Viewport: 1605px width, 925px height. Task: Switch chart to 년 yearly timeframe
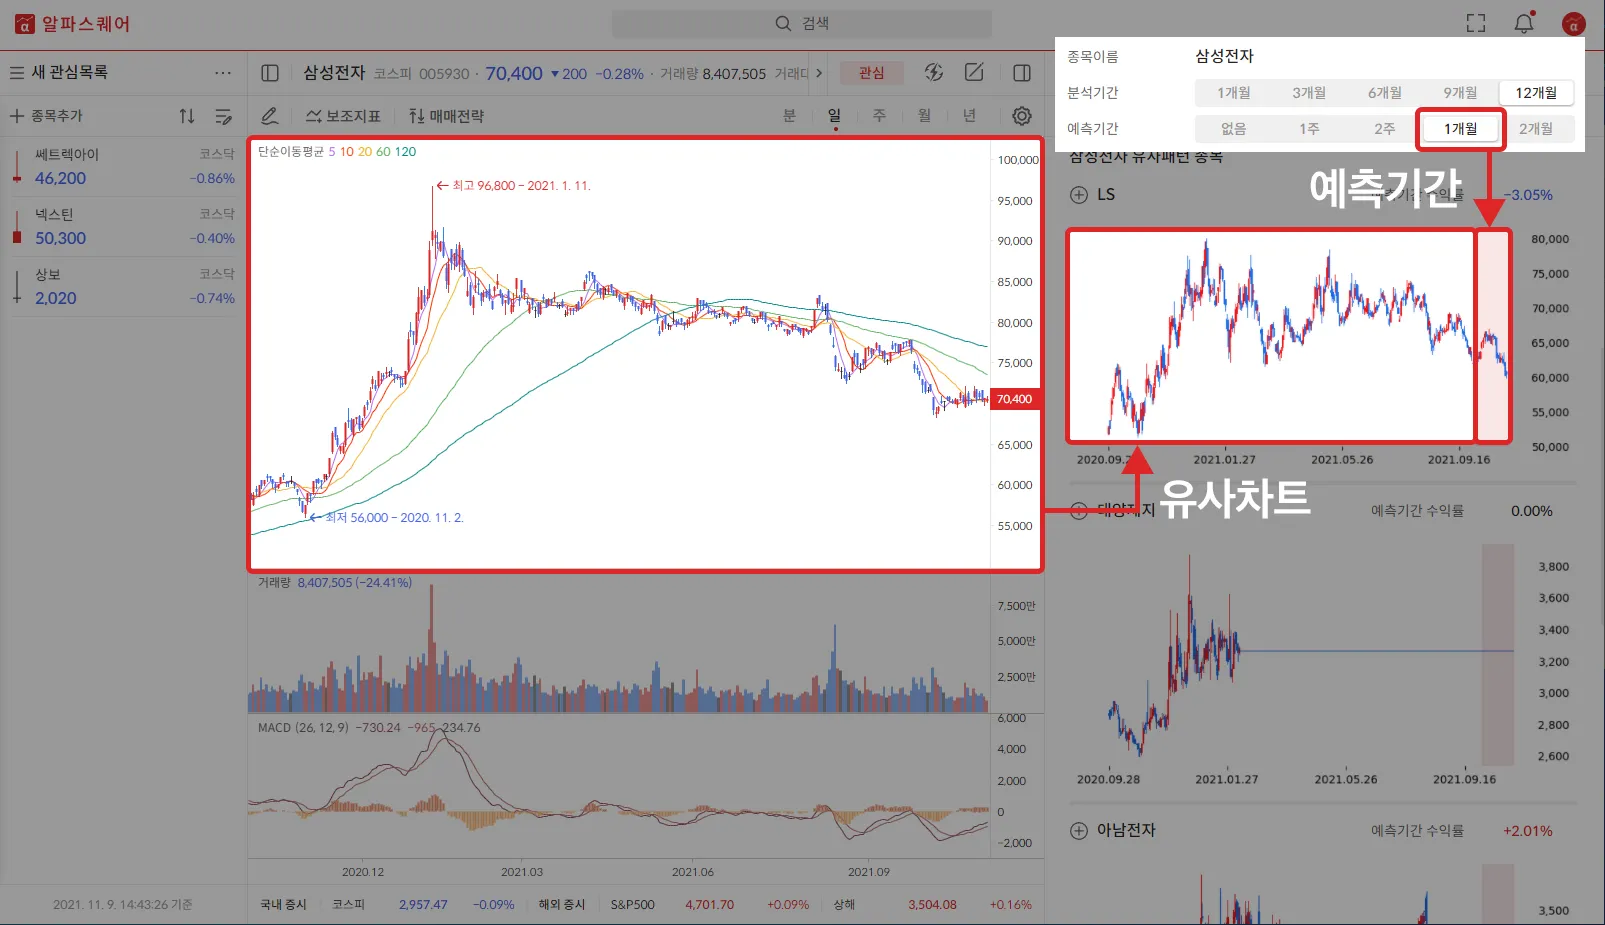coord(969,116)
